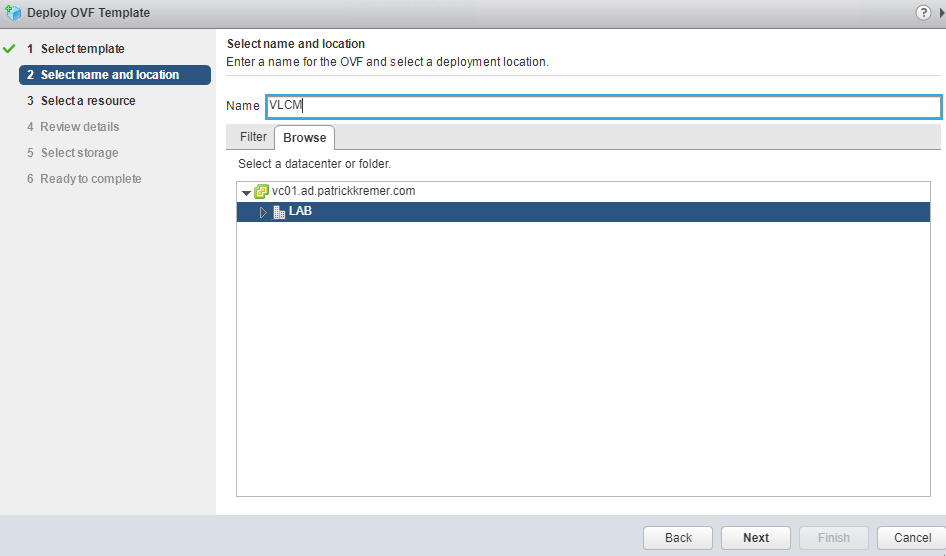Select step 2 Select name and location
946x556 pixels.
point(110,75)
